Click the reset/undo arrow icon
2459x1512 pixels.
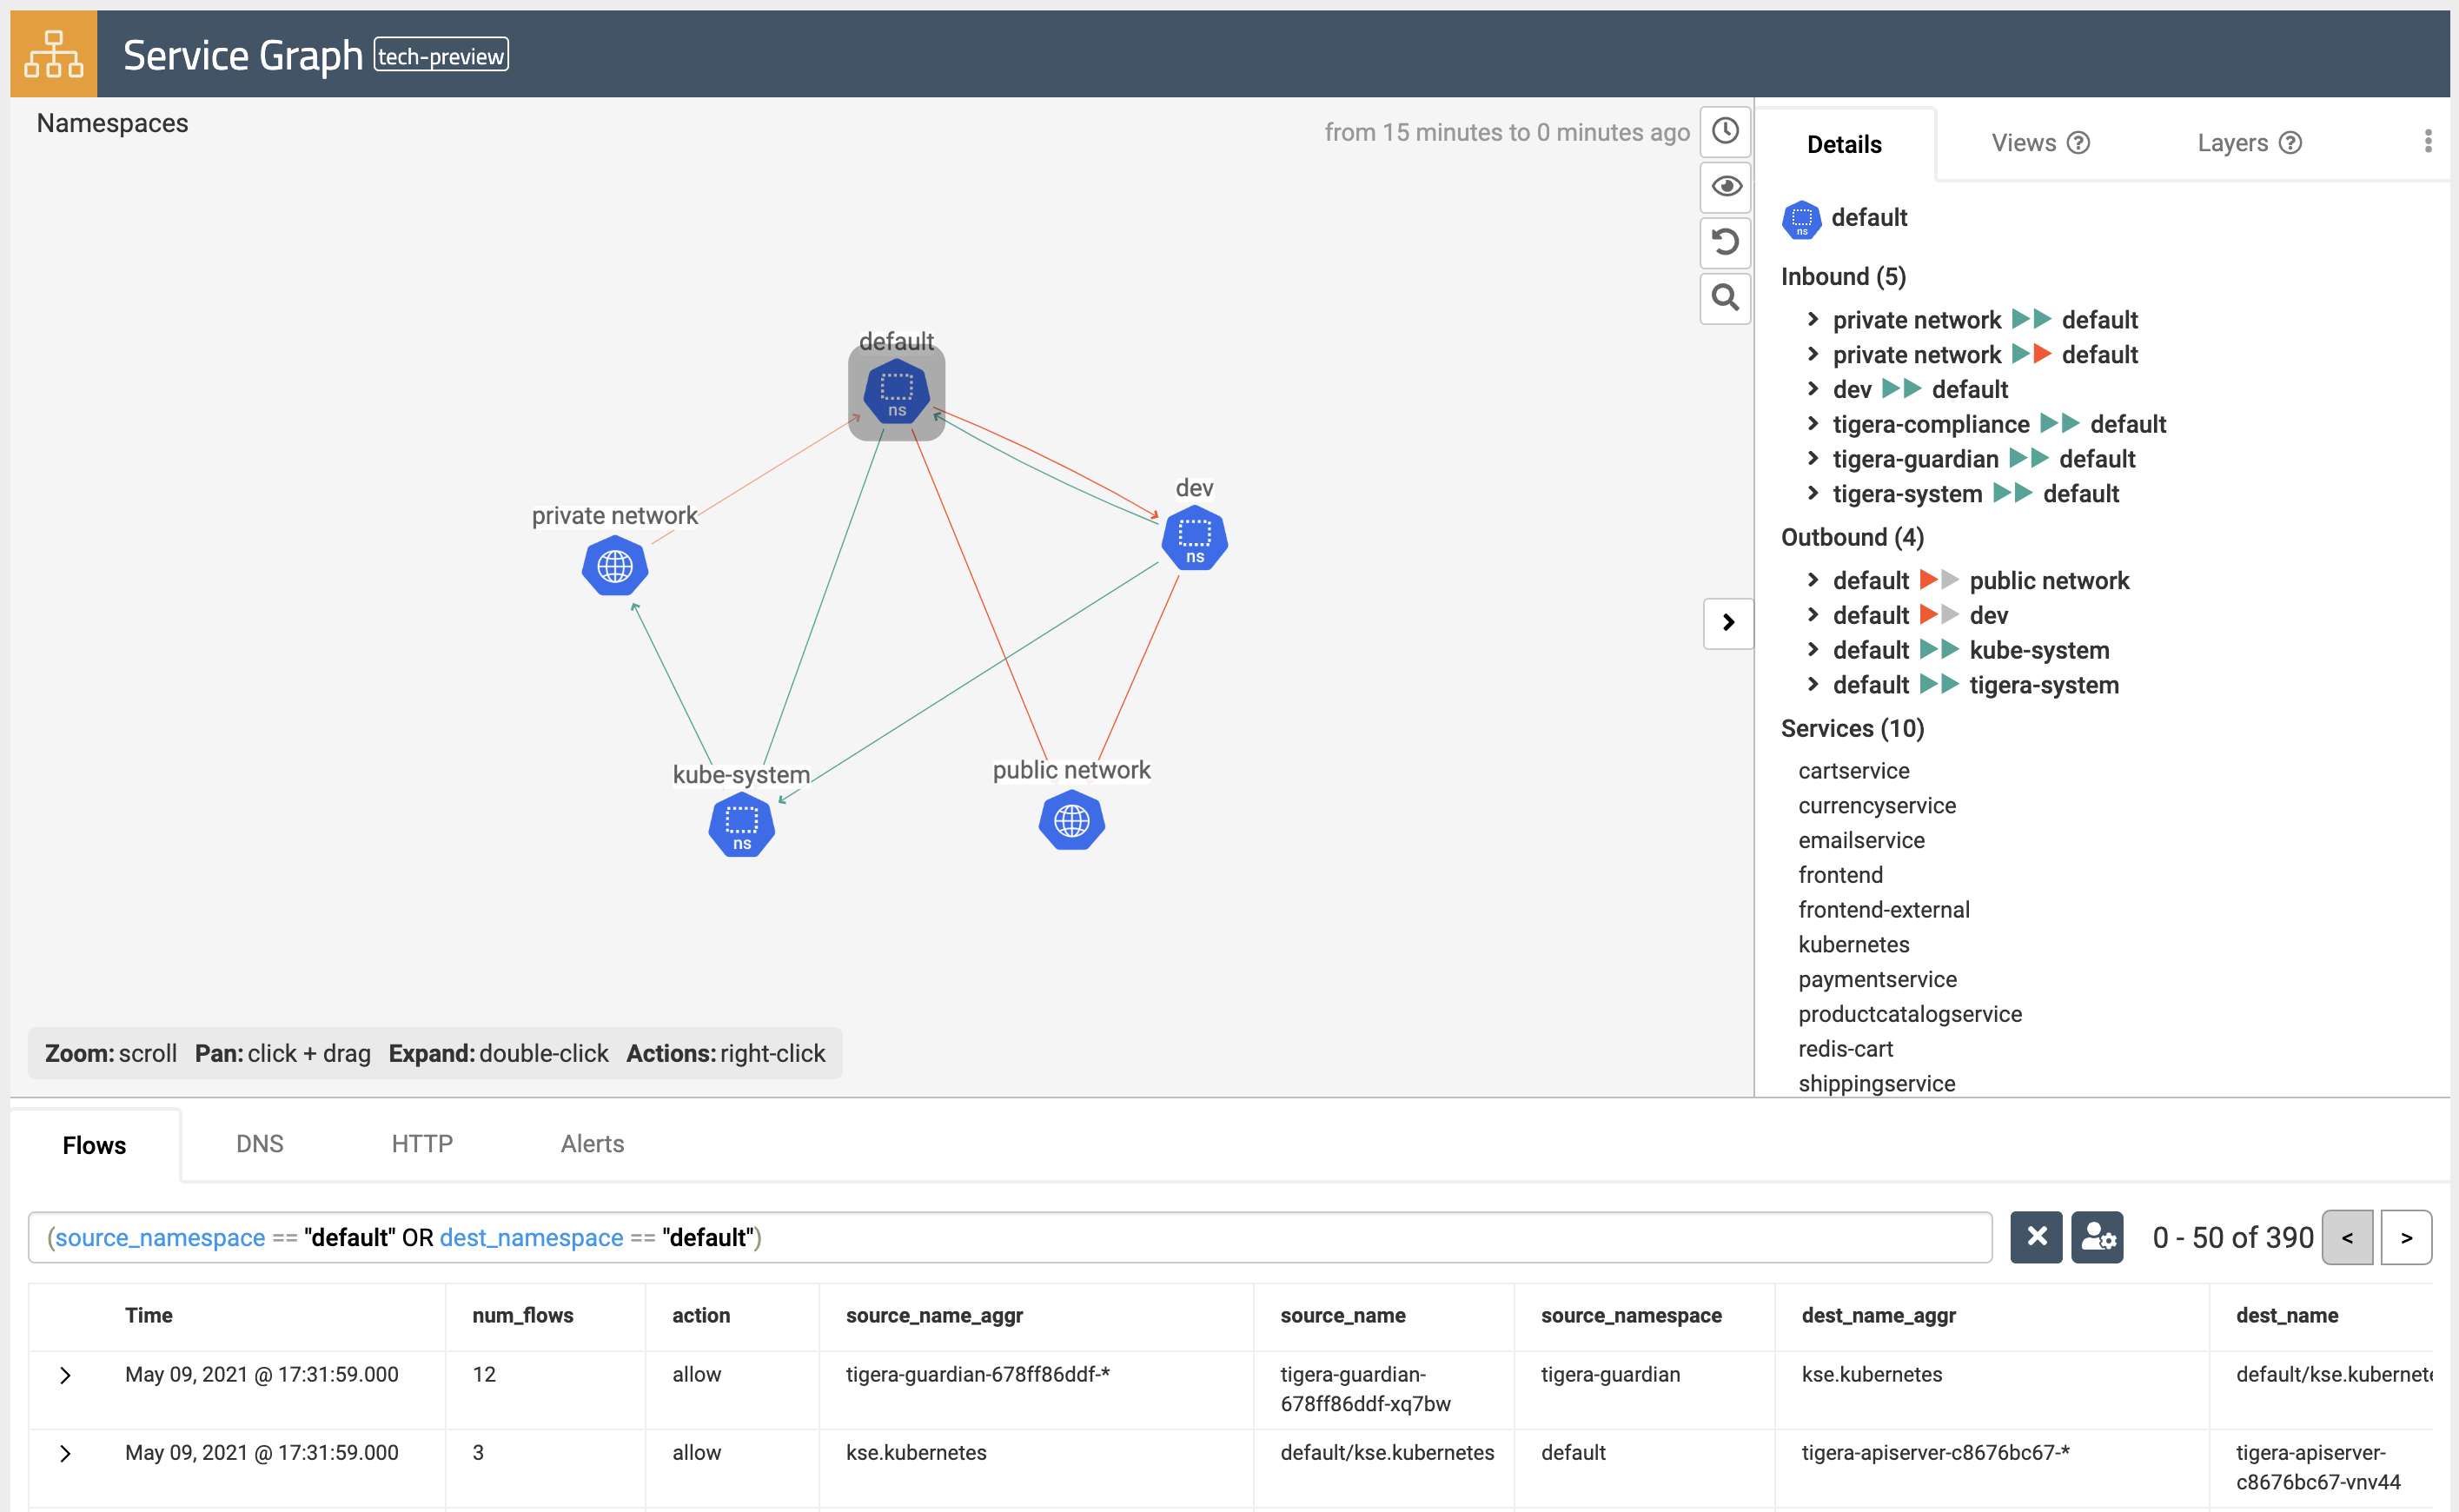tap(1725, 242)
